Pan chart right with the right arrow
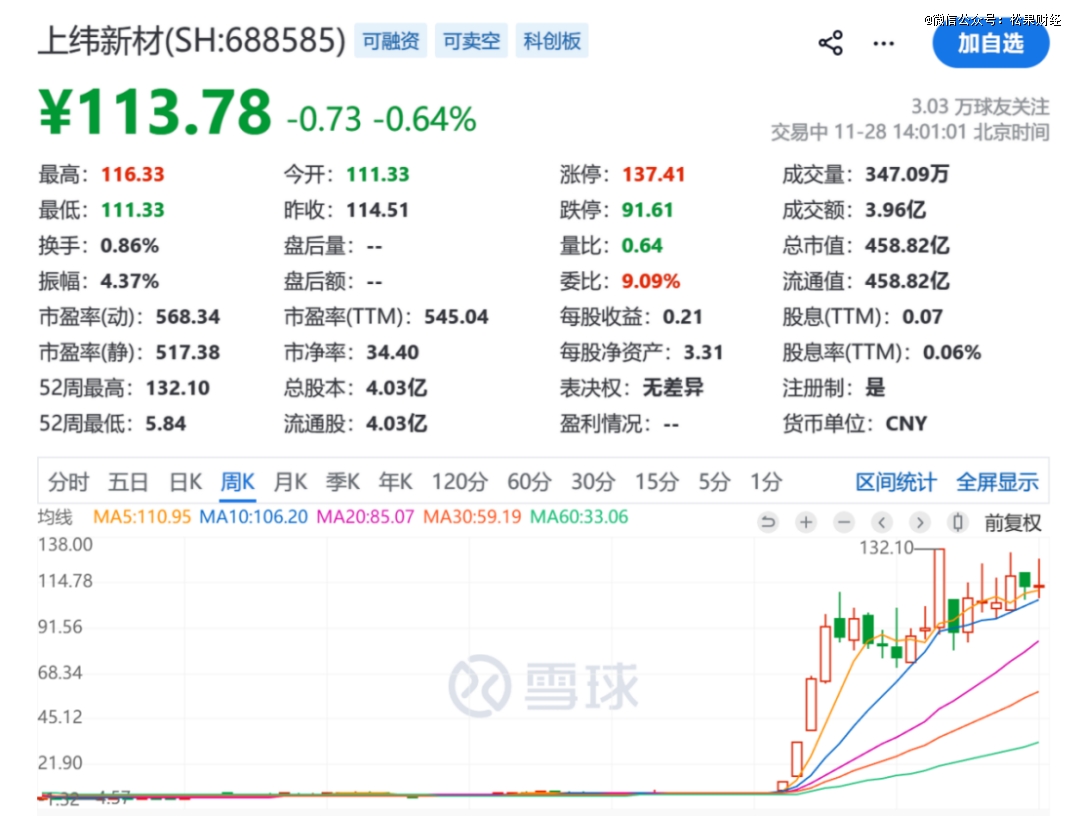This screenshot has height=816, width=1080. (920, 522)
